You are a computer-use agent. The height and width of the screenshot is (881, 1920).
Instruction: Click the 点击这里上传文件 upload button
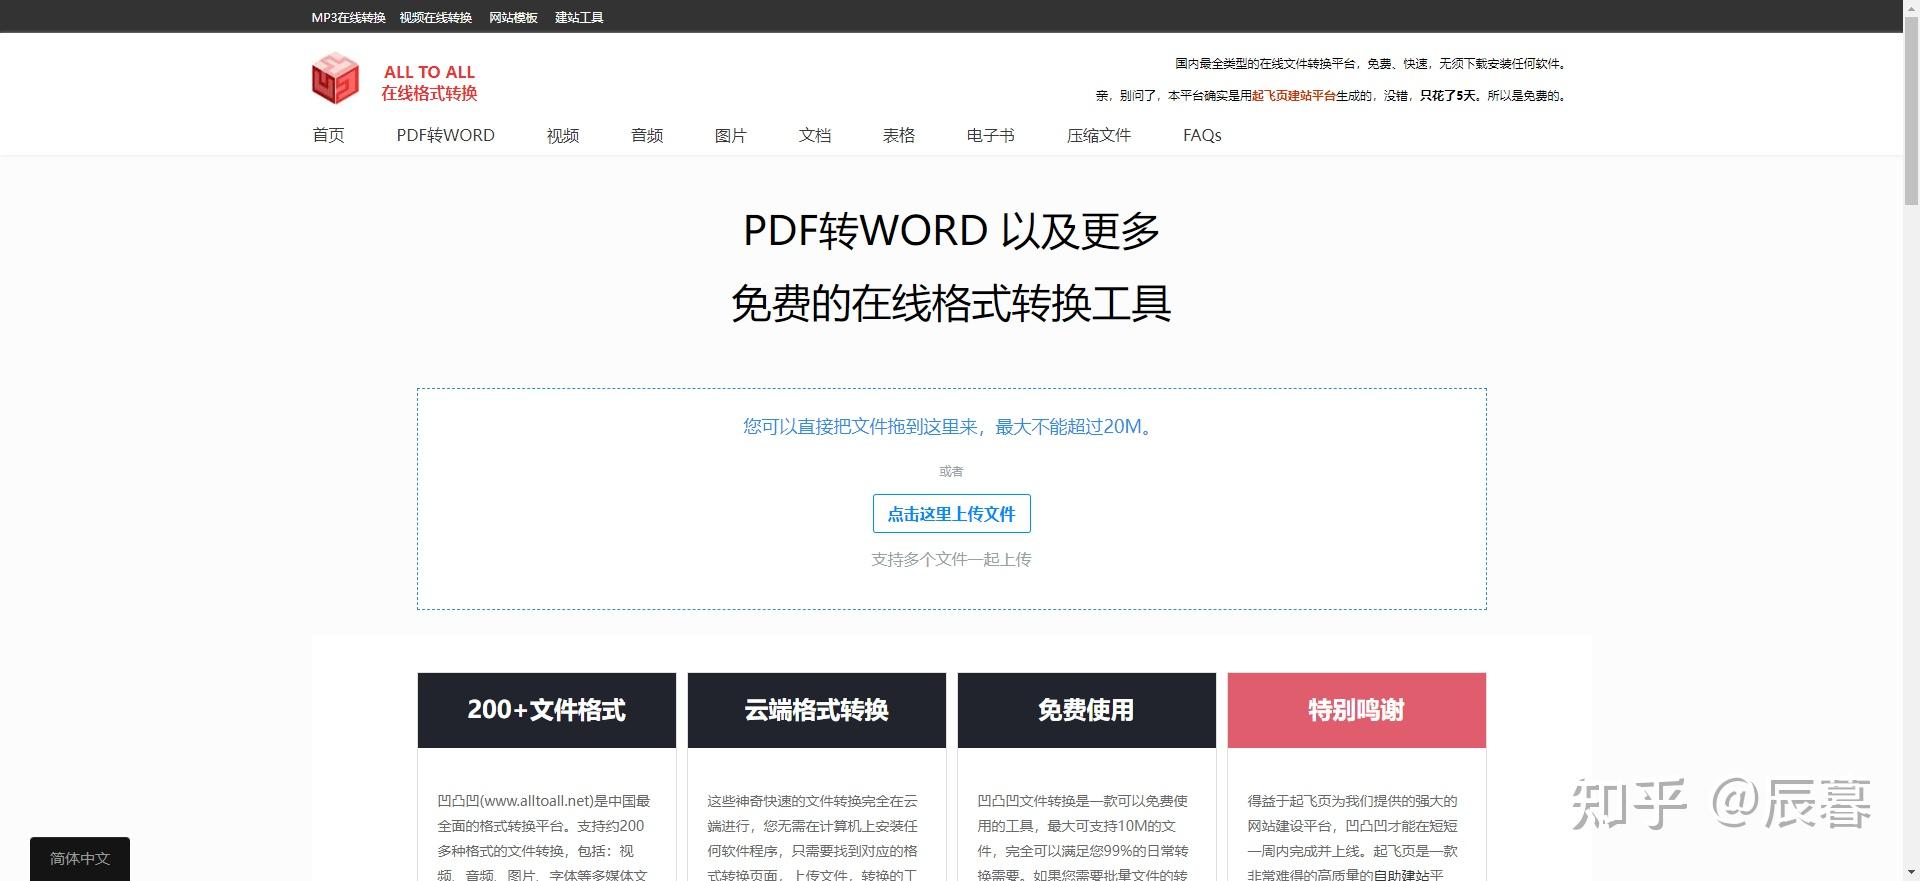951,513
